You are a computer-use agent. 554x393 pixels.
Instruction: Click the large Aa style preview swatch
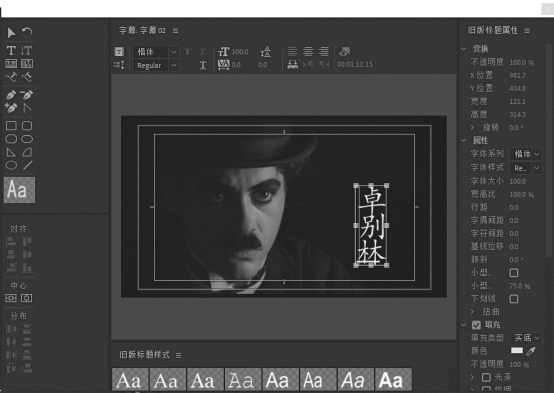point(19,190)
